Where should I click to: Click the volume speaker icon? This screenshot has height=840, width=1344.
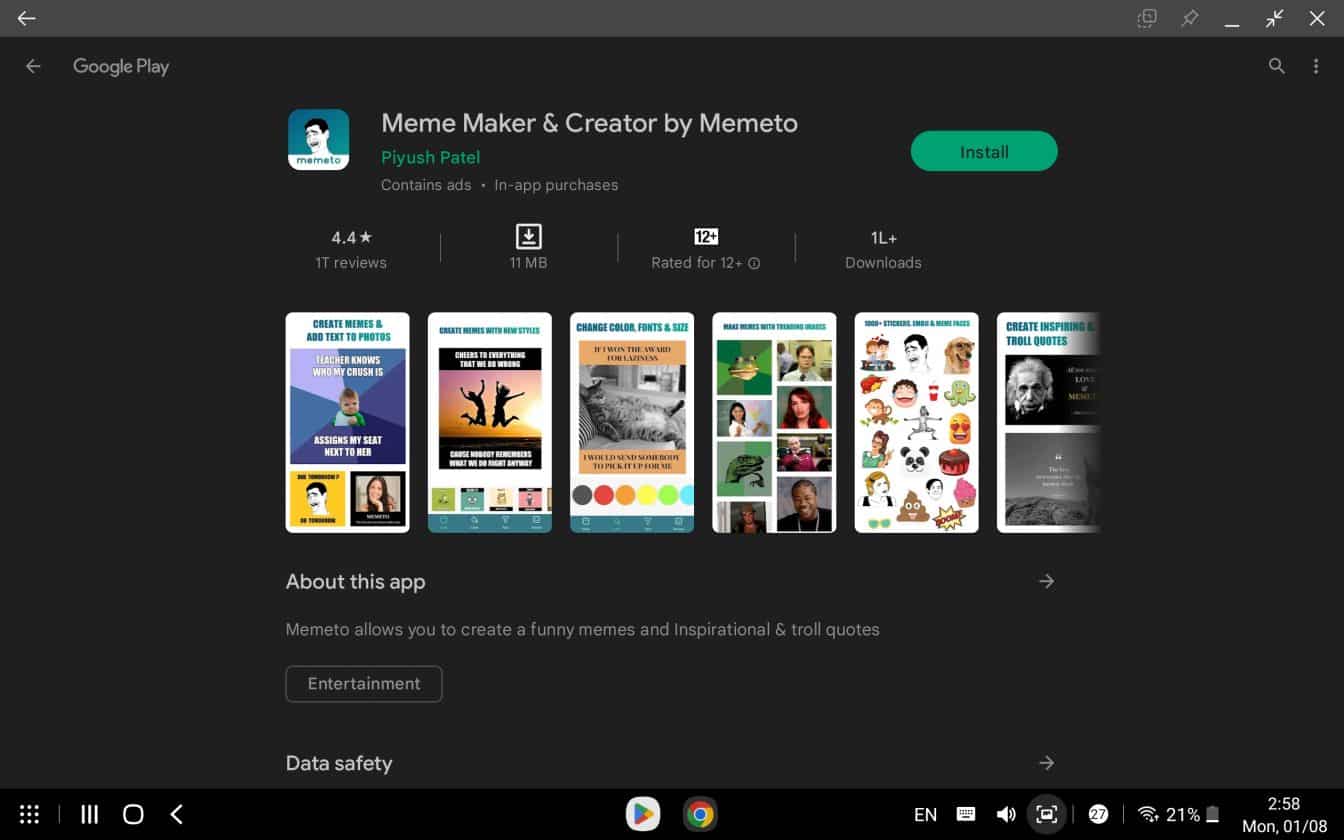[x=1007, y=814]
